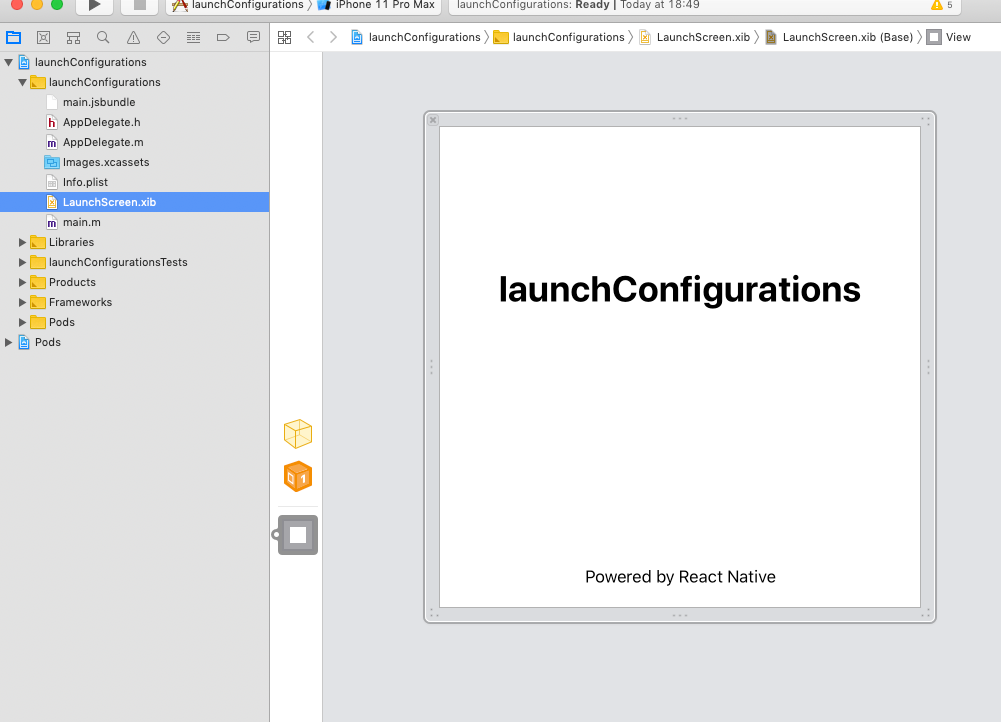The width and height of the screenshot is (1001, 722).
Task: Click the Run (play) button
Action: pyautogui.click(x=94, y=6)
